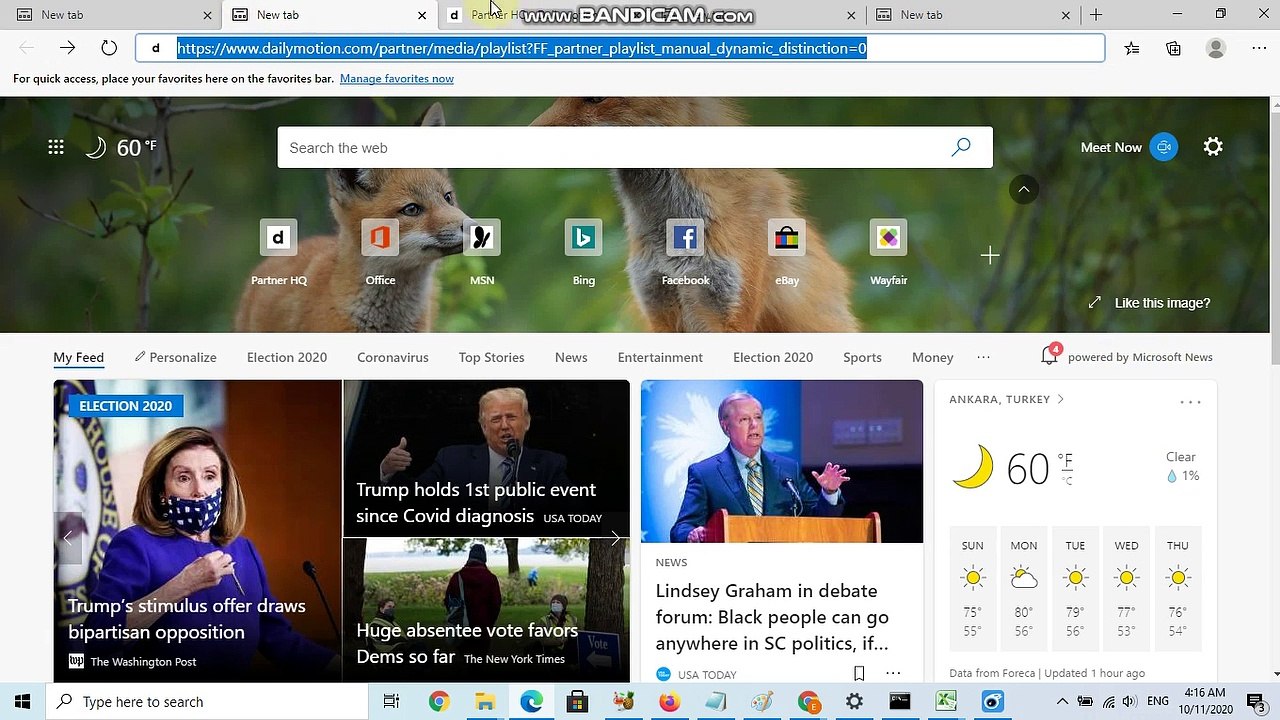Select the Coronavirus feed tab
The image size is (1280, 720).
[x=393, y=357]
